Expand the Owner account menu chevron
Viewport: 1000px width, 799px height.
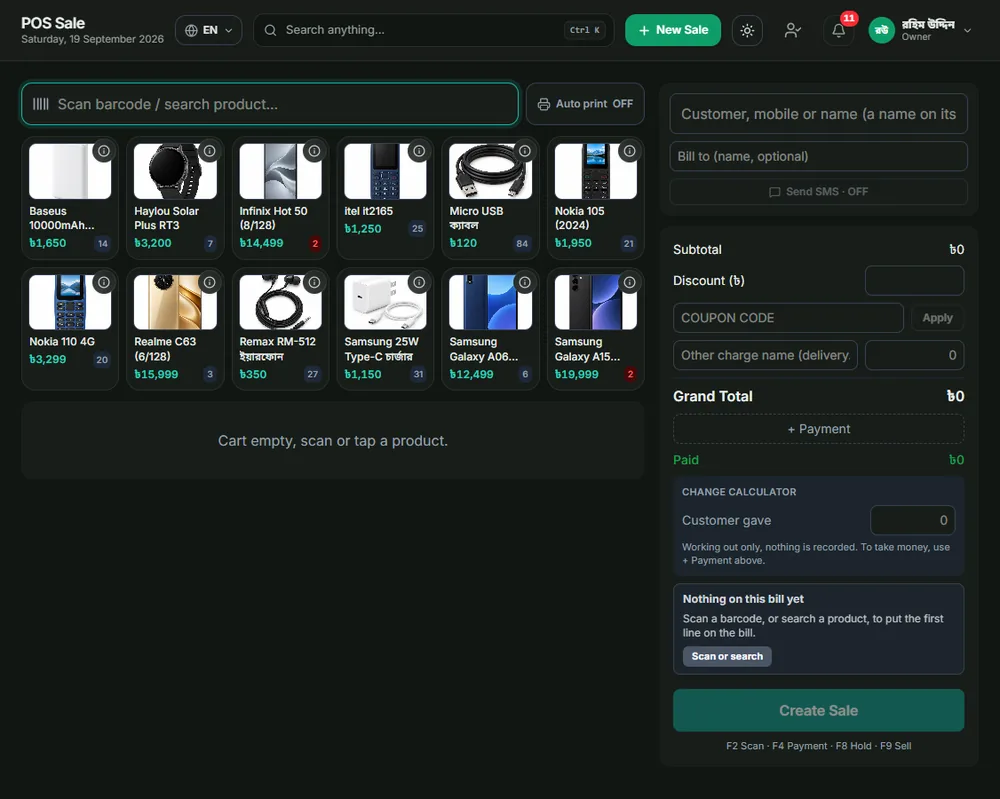point(967,30)
